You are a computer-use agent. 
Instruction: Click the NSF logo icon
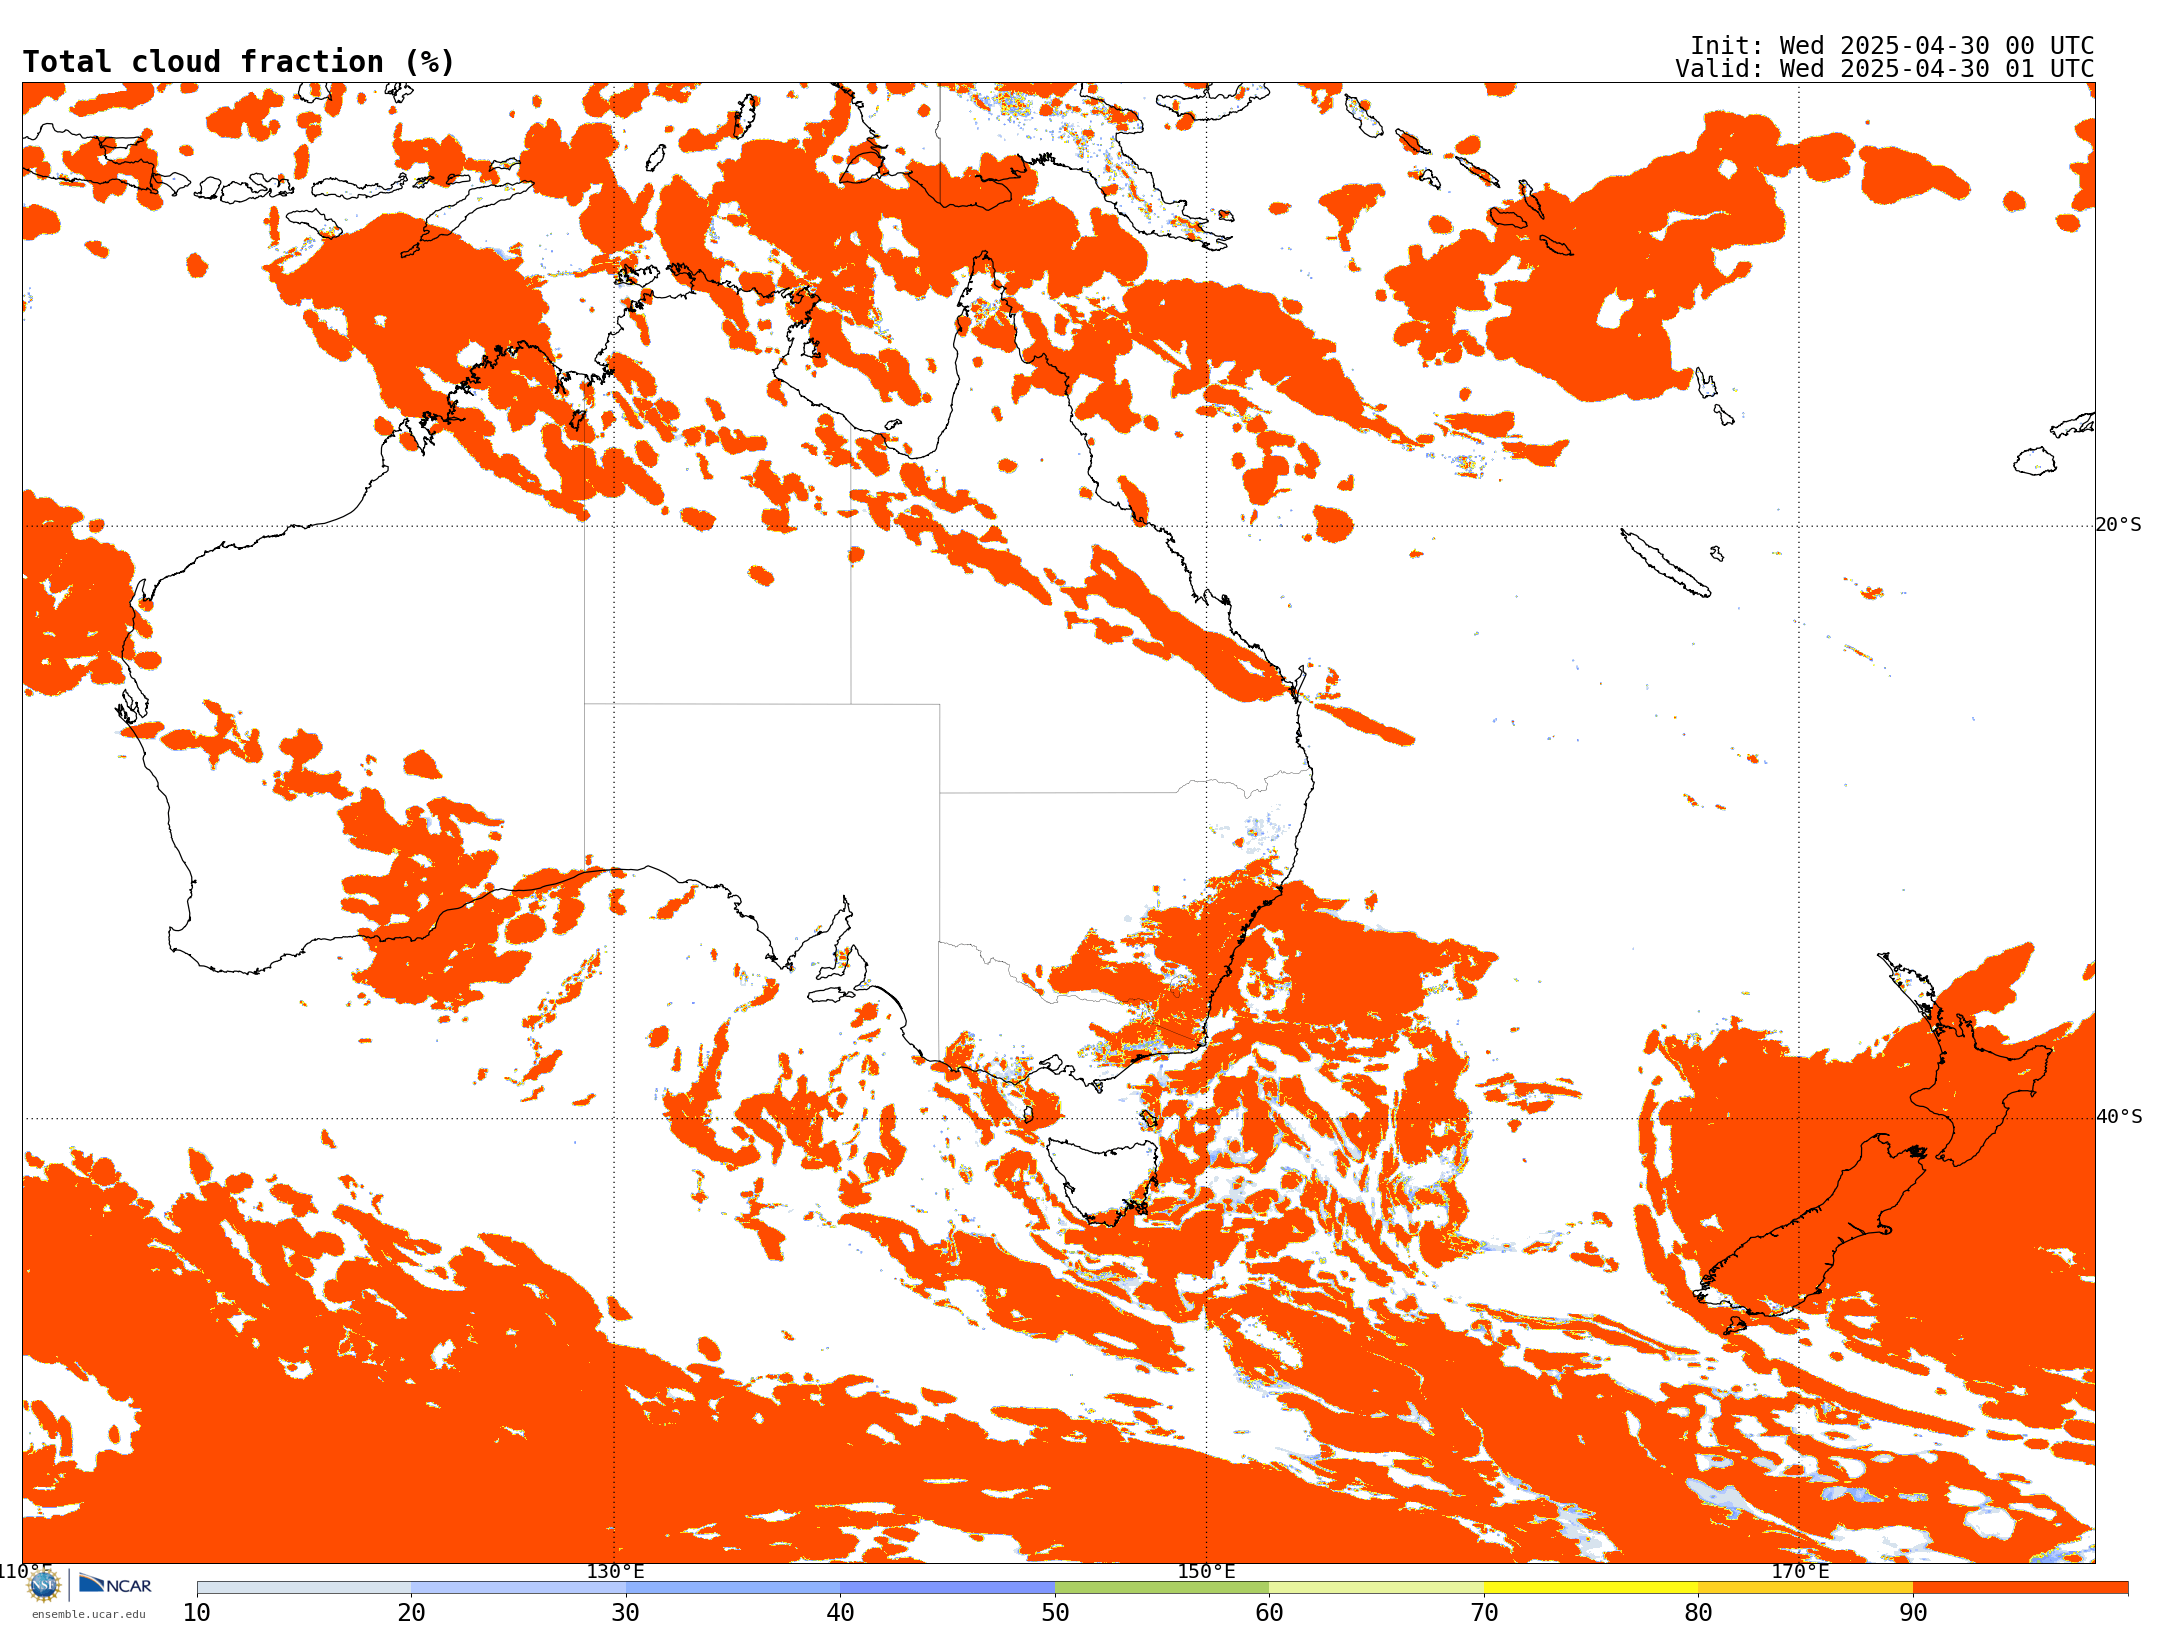(43, 1585)
